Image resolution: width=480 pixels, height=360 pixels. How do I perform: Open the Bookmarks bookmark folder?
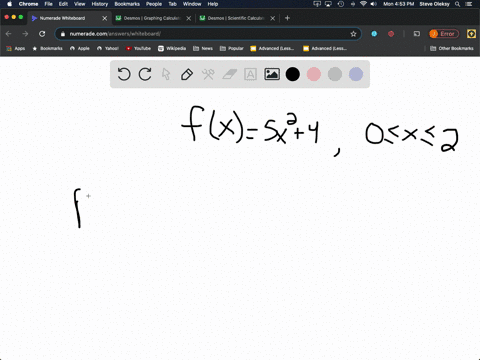(x=47, y=48)
